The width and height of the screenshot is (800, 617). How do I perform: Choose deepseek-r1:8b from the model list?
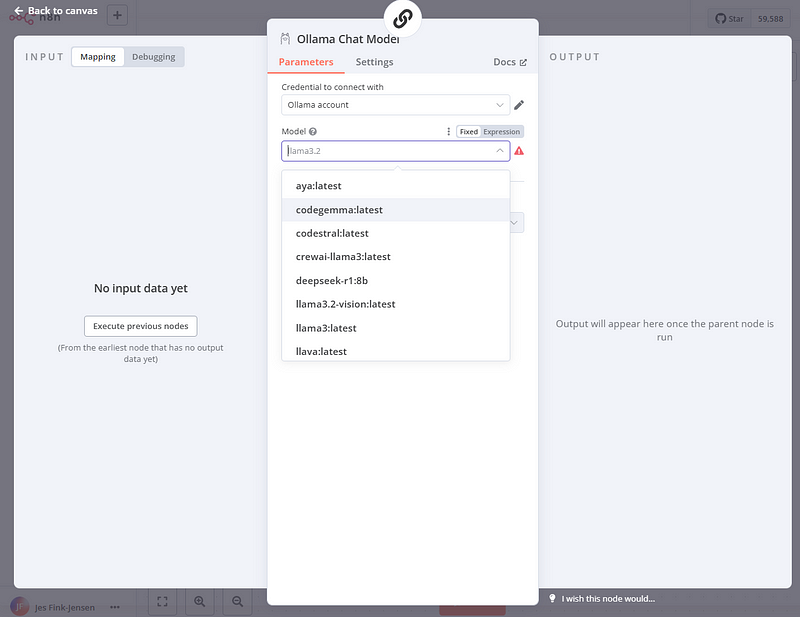(x=395, y=281)
